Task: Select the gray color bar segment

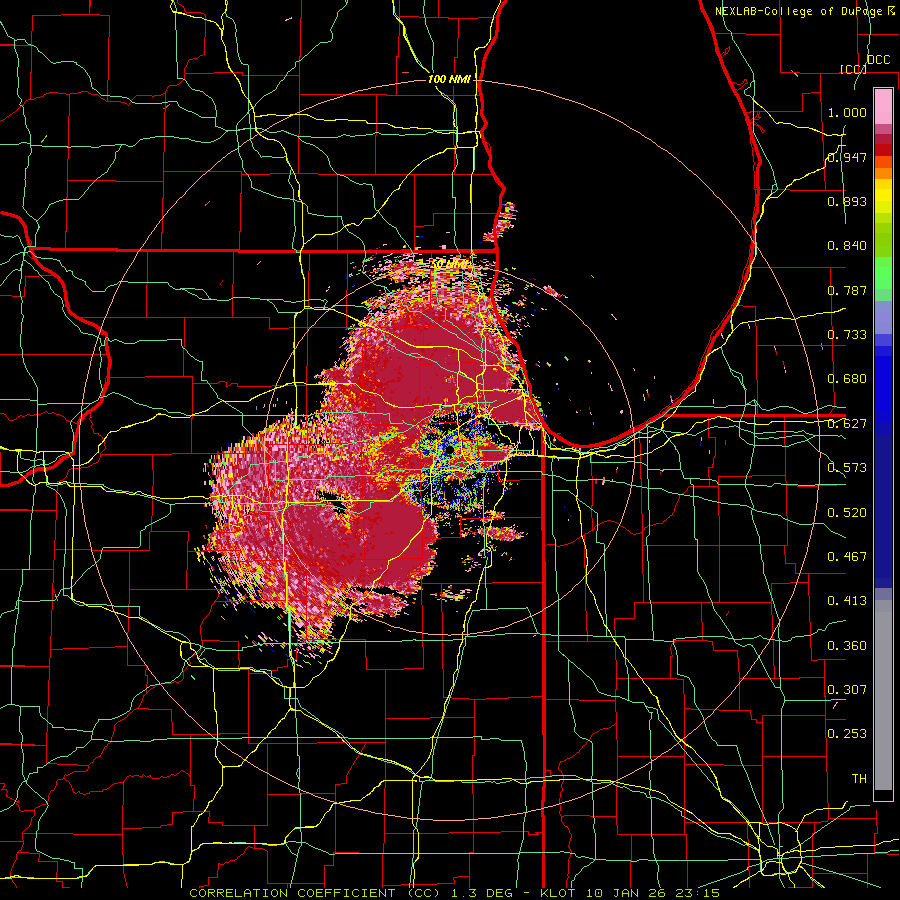Action: pos(883,699)
